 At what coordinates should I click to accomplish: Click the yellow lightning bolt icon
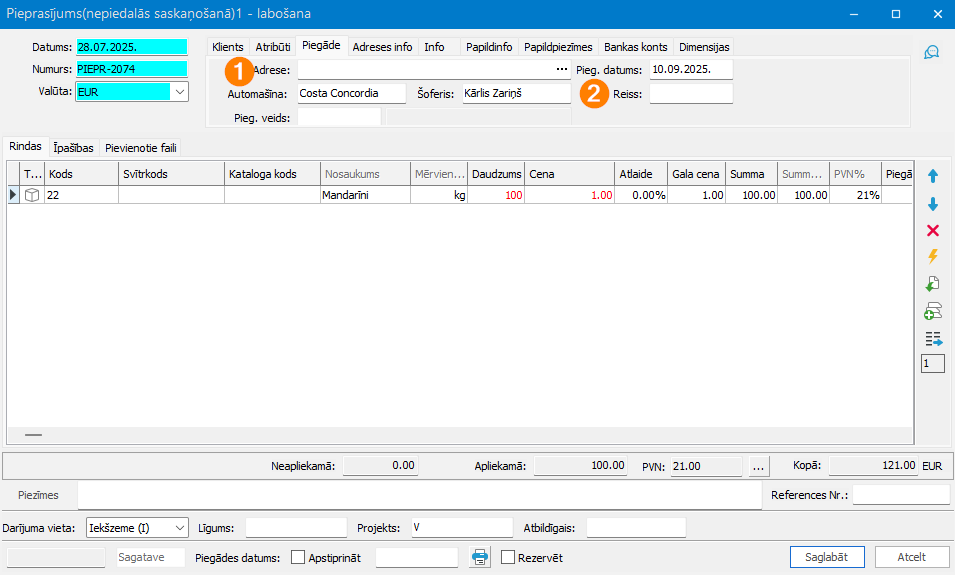[x=932, y=256]
